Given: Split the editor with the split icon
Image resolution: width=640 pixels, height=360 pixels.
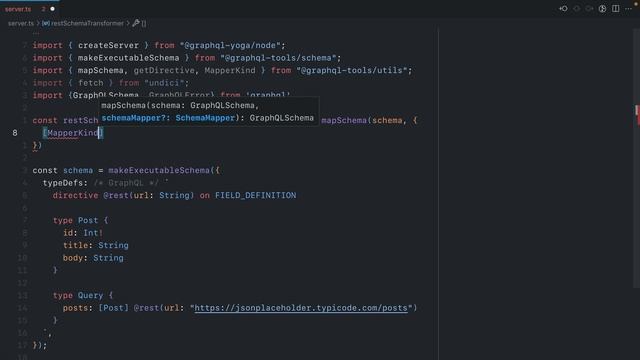Looking at the screenshot, I should [x=616, y=9].
